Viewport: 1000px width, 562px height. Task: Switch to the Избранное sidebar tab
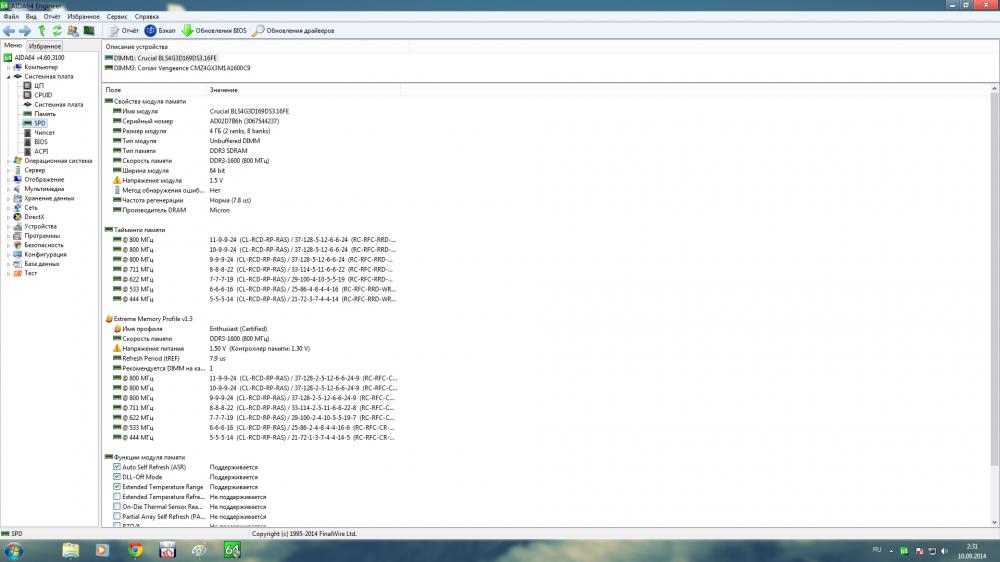click(45, 47)
